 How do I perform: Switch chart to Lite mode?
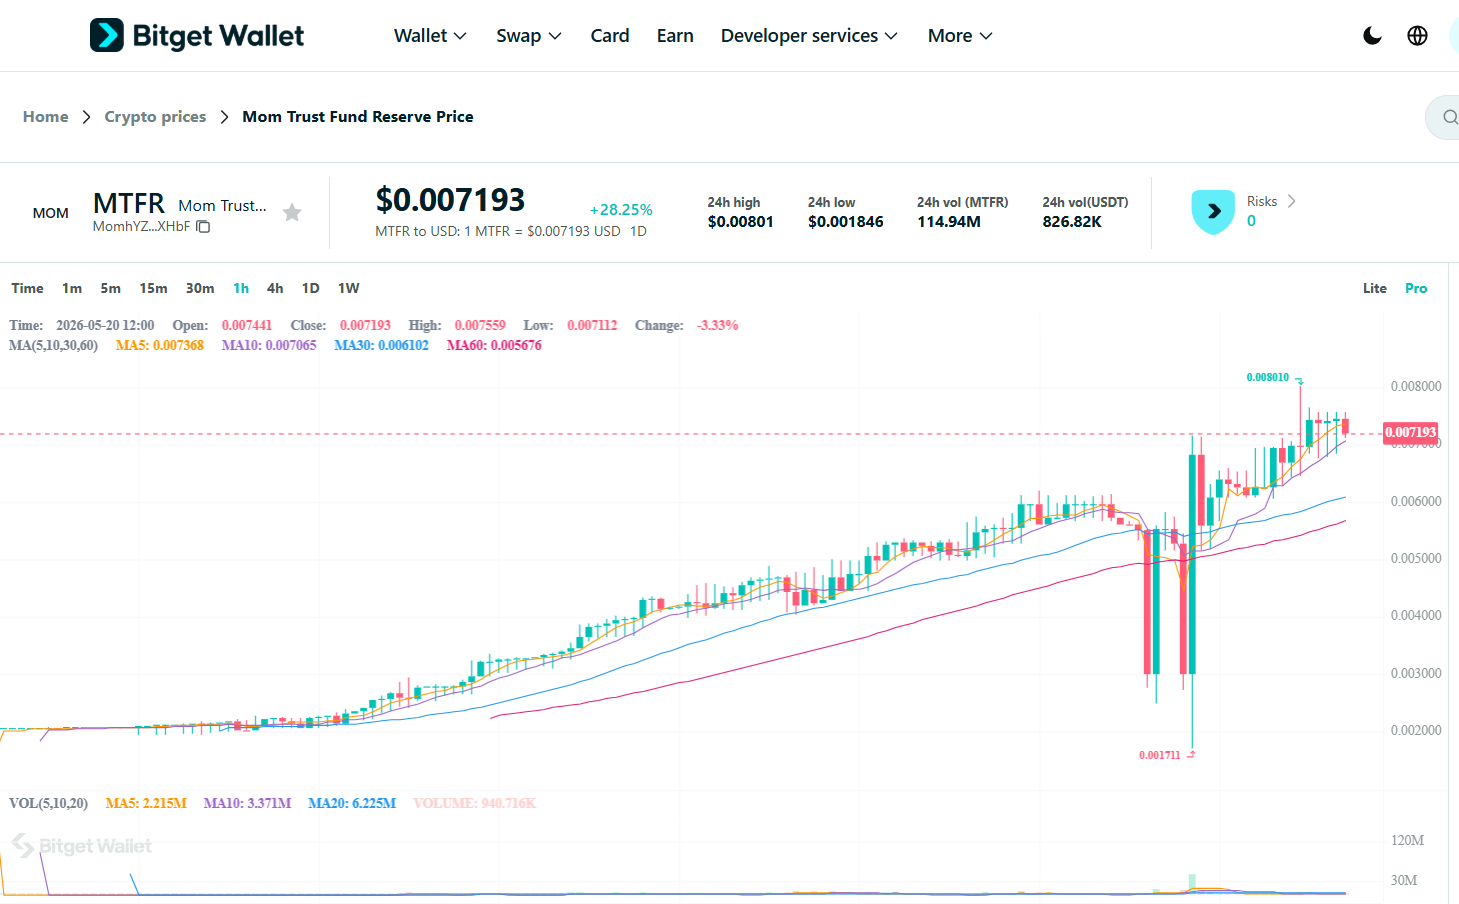click(x=1375, y=288)
